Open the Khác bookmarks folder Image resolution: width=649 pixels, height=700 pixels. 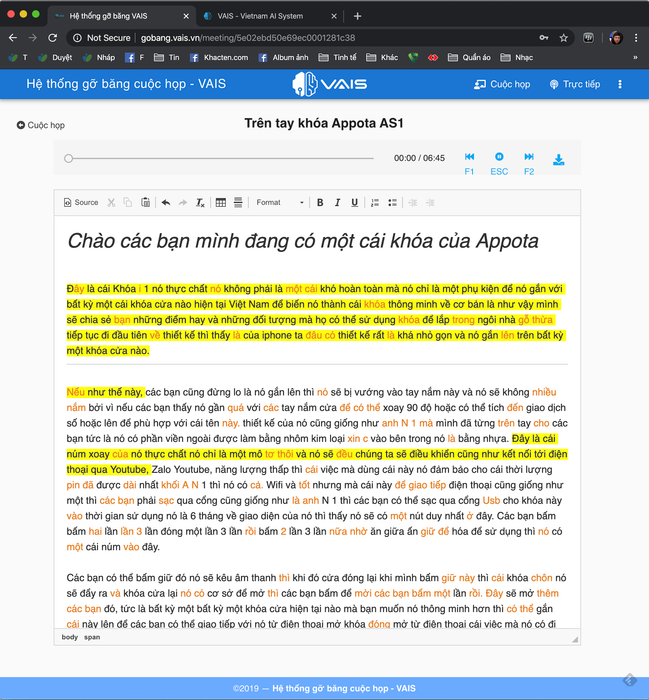coord(382,58)
